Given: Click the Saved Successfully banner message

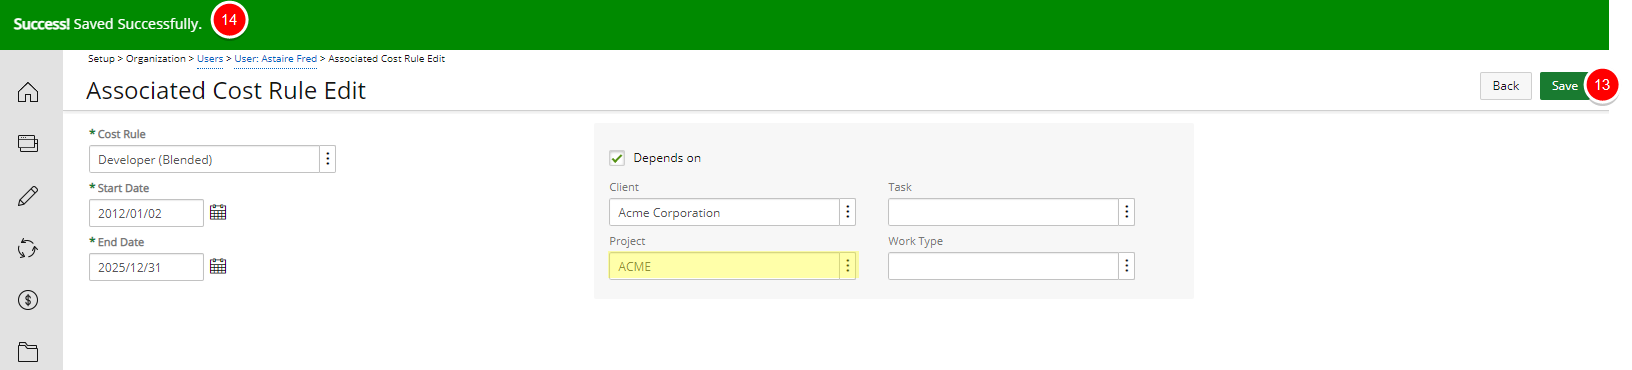Looking at the screenshot, I should pyautogui.click(x=108, y=24).
